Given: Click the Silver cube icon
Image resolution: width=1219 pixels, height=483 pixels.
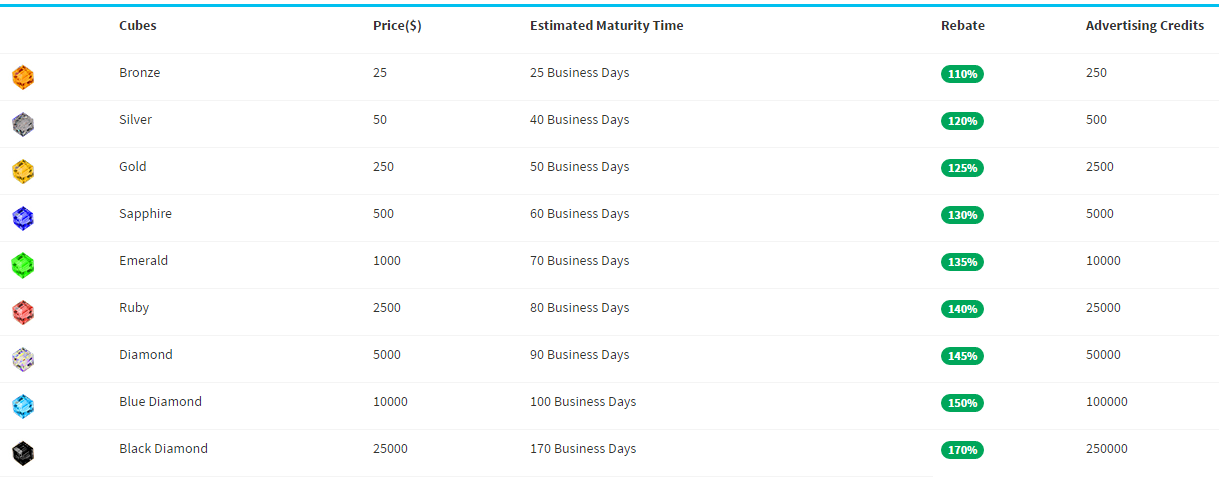Looking at the screenshot, I should (x=23, y=124).
